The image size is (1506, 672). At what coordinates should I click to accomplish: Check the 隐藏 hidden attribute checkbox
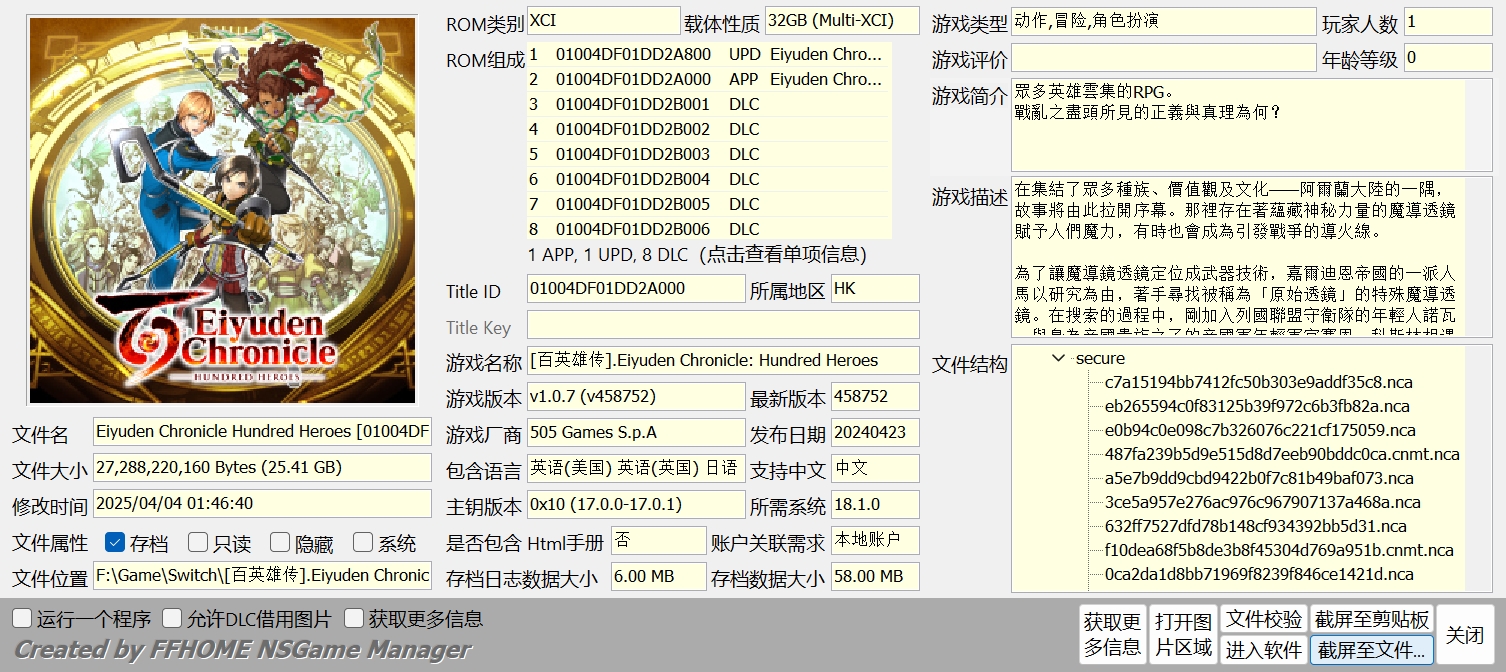(280, 543)
